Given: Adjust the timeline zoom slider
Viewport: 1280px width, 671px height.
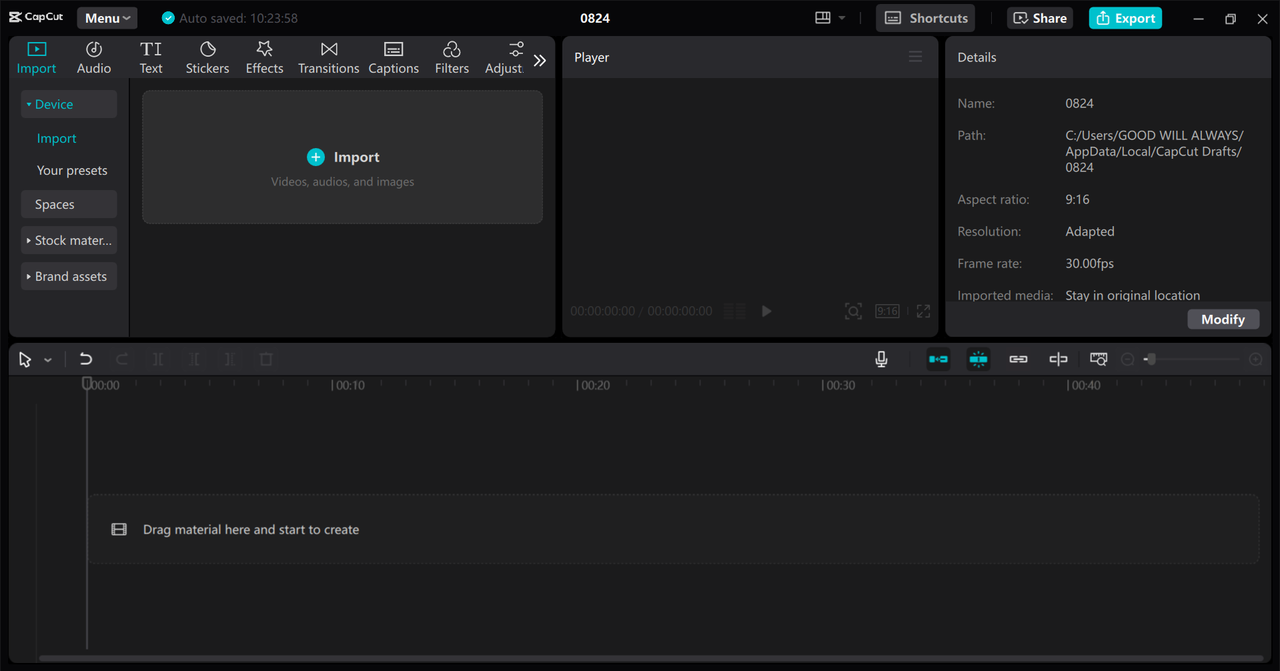Looking at the screenshot, I should point(1150,359).
